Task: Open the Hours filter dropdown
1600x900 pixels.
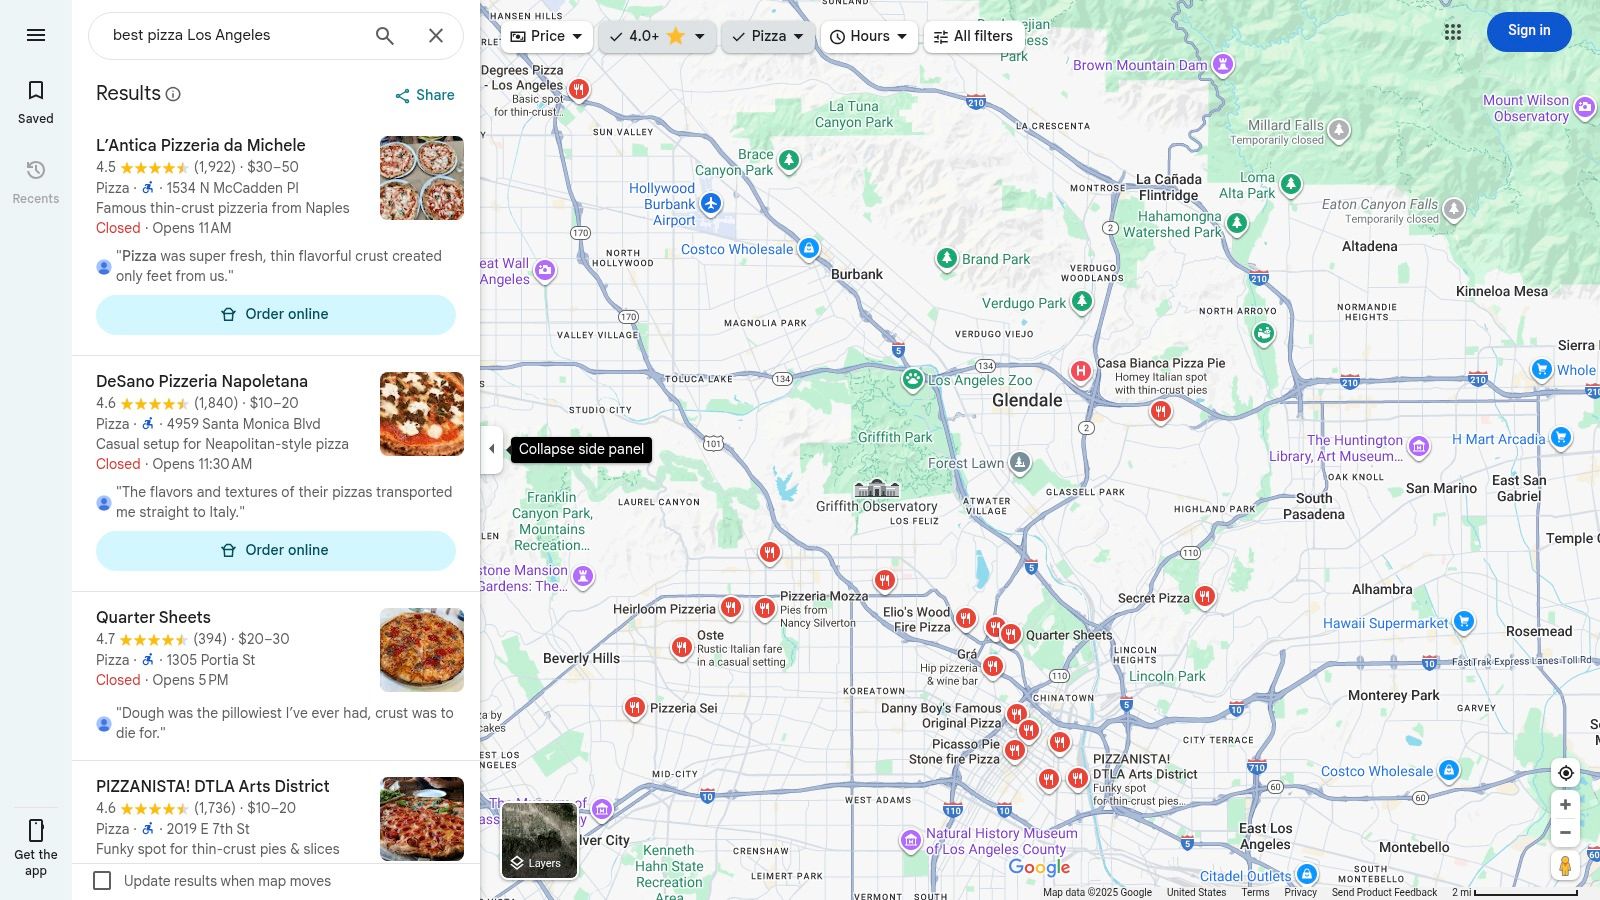Action: tap(869, 36)
